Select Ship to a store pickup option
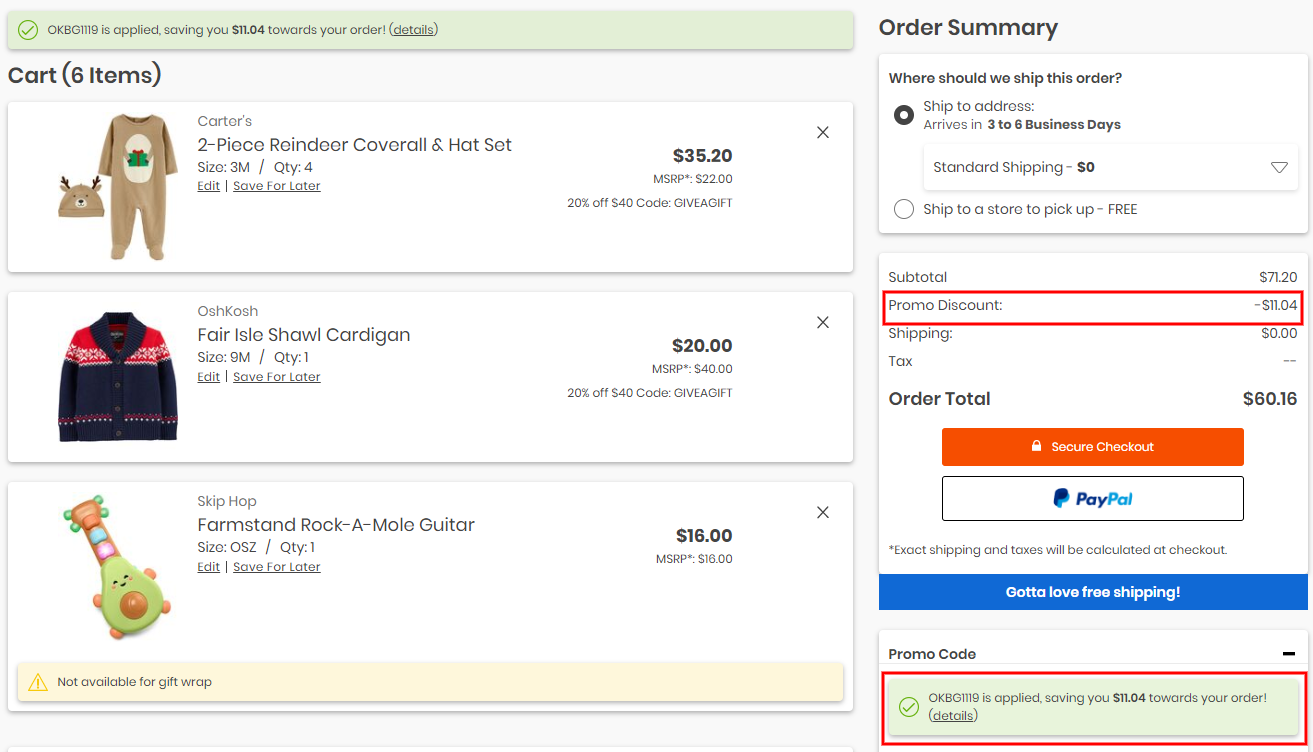The width and height of the screenshot is (1313, 752). click(904, 209)
